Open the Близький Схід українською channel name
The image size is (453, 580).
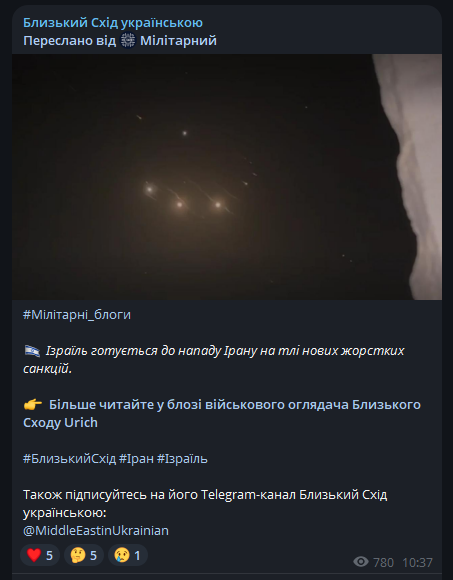tap(113, 23)
